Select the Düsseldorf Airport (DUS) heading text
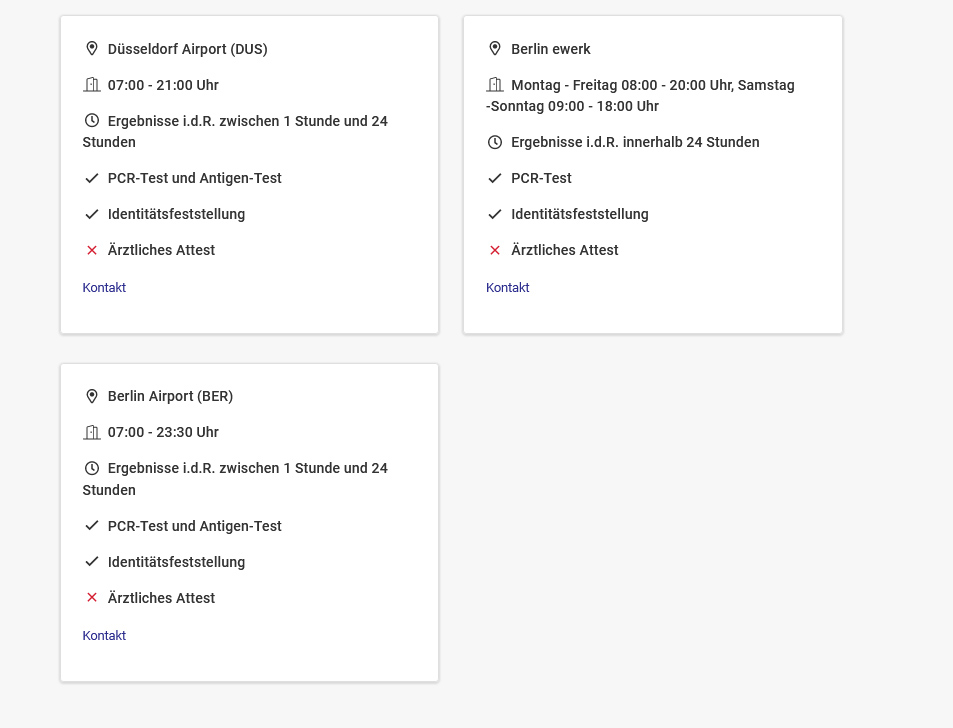Viewport: 953px width, 728px height. coord(187,49)
